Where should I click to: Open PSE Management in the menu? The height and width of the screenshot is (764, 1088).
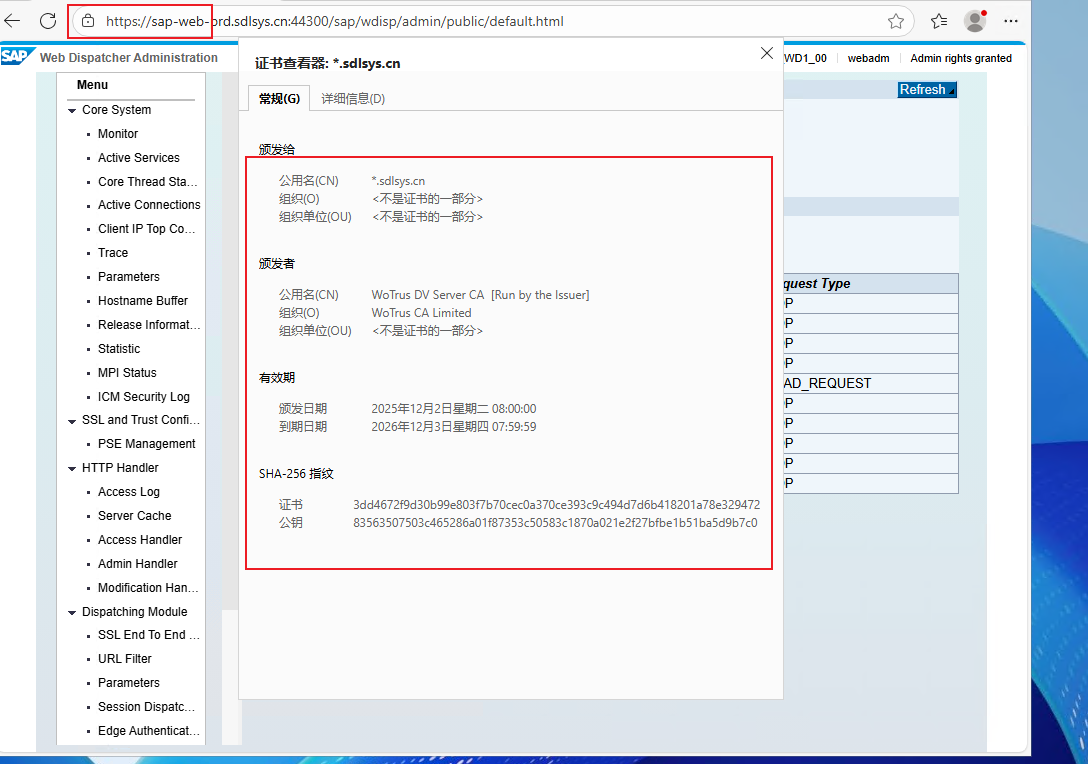click(x=146, y=444)
